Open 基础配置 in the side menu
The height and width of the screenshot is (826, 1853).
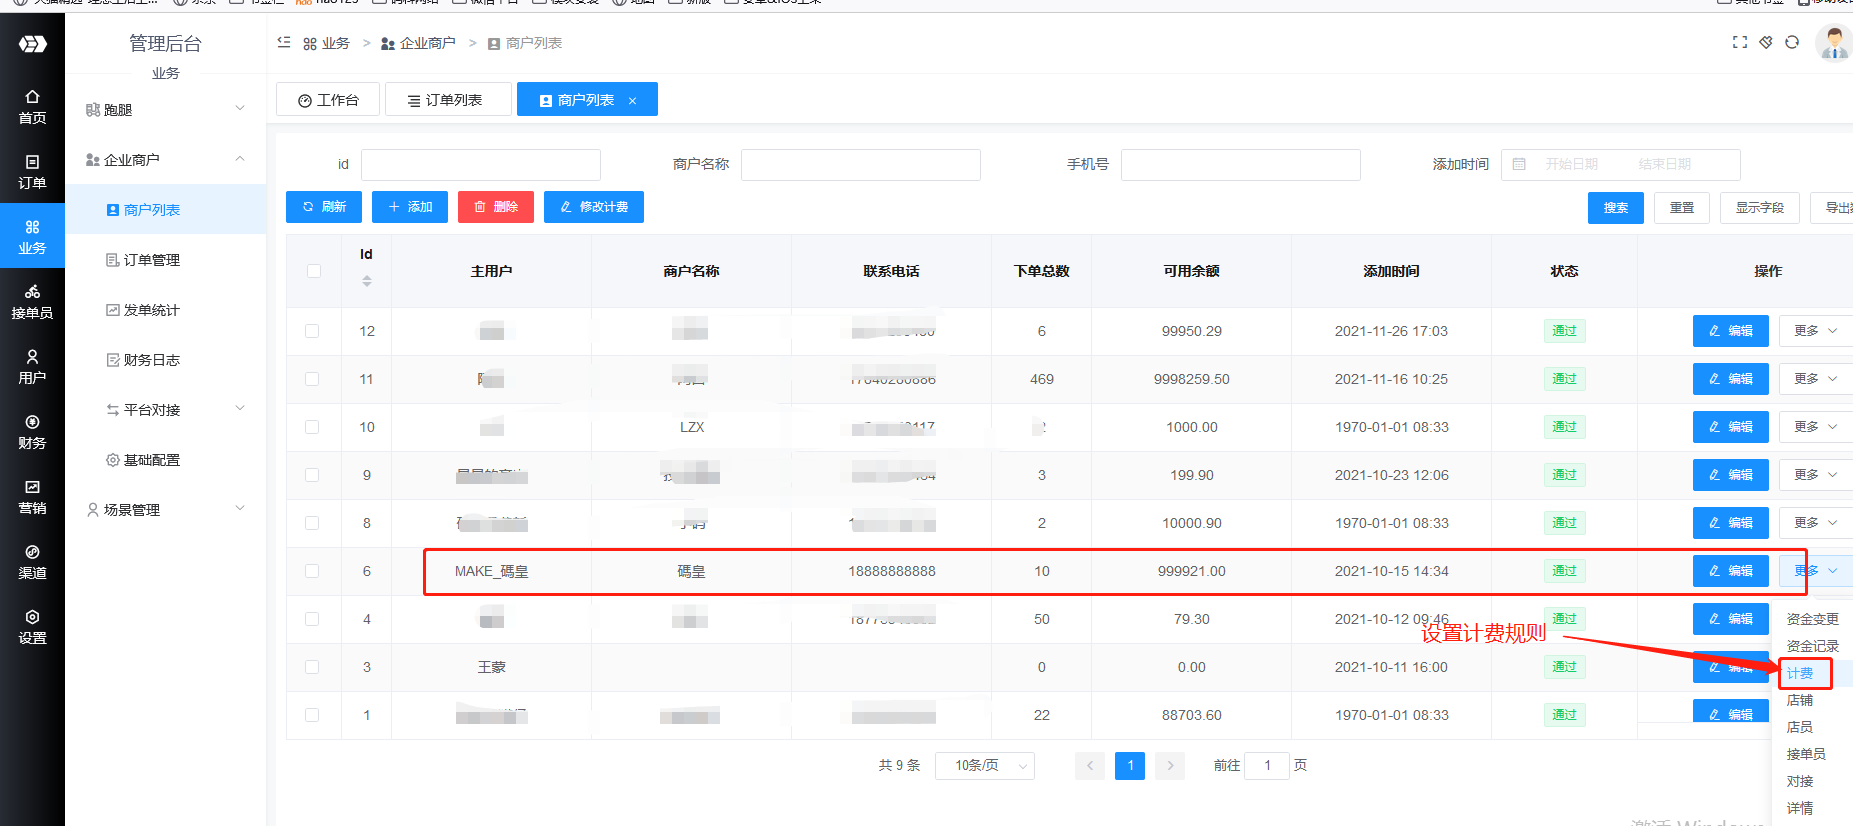tap(166, 459)
